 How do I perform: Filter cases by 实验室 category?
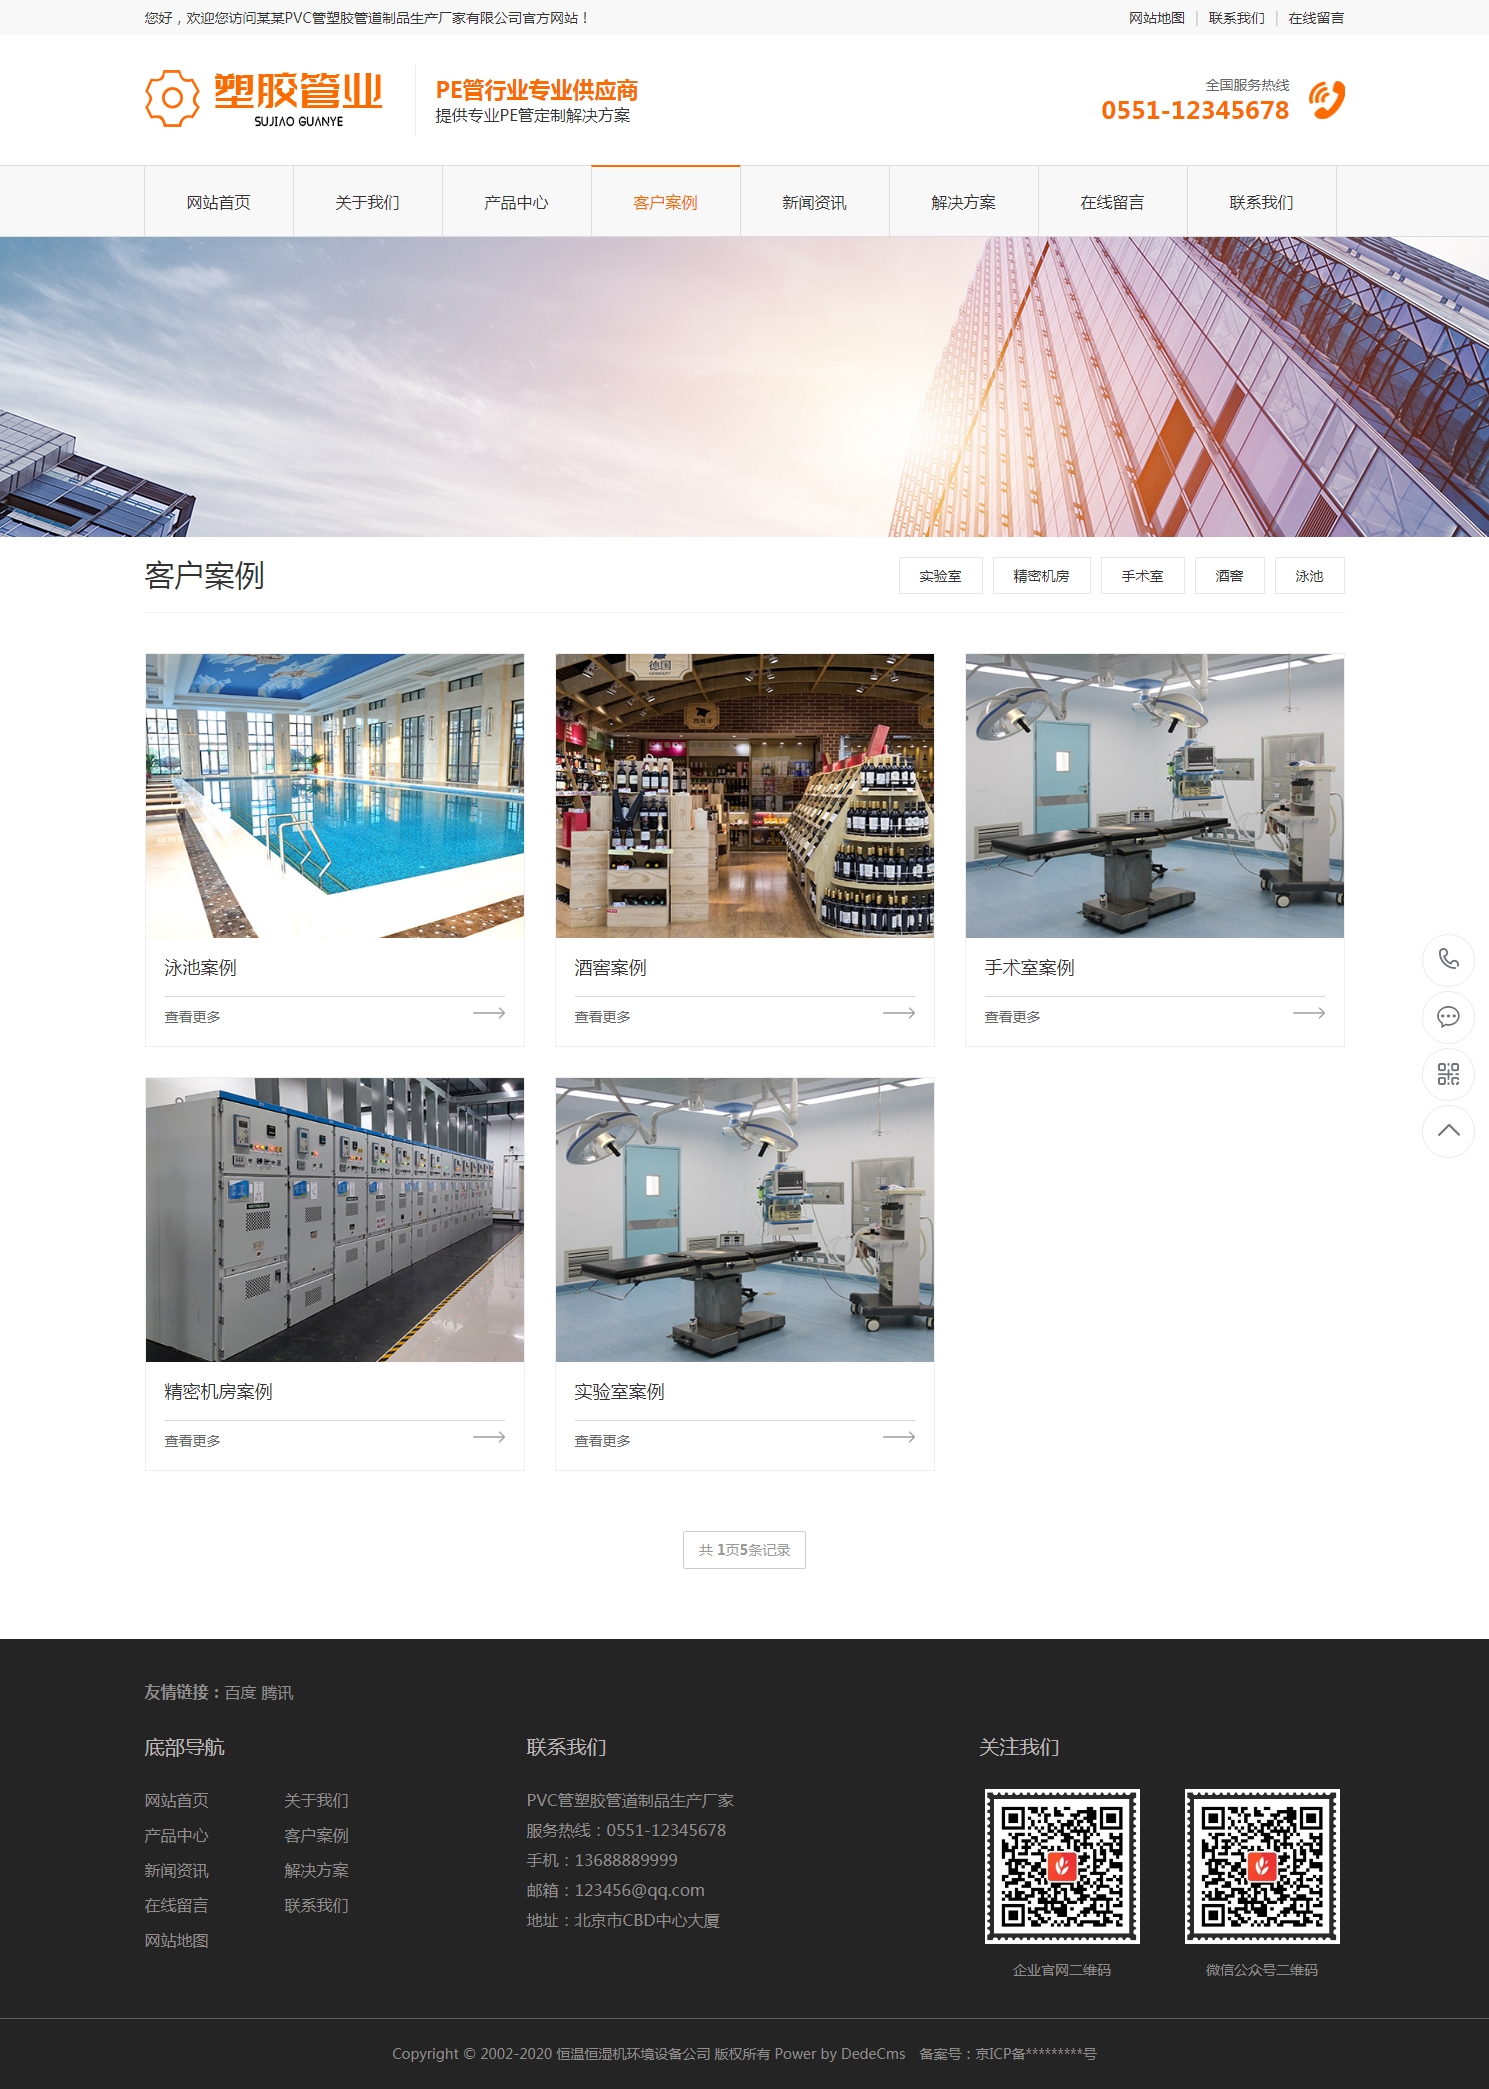pos(940,576)
